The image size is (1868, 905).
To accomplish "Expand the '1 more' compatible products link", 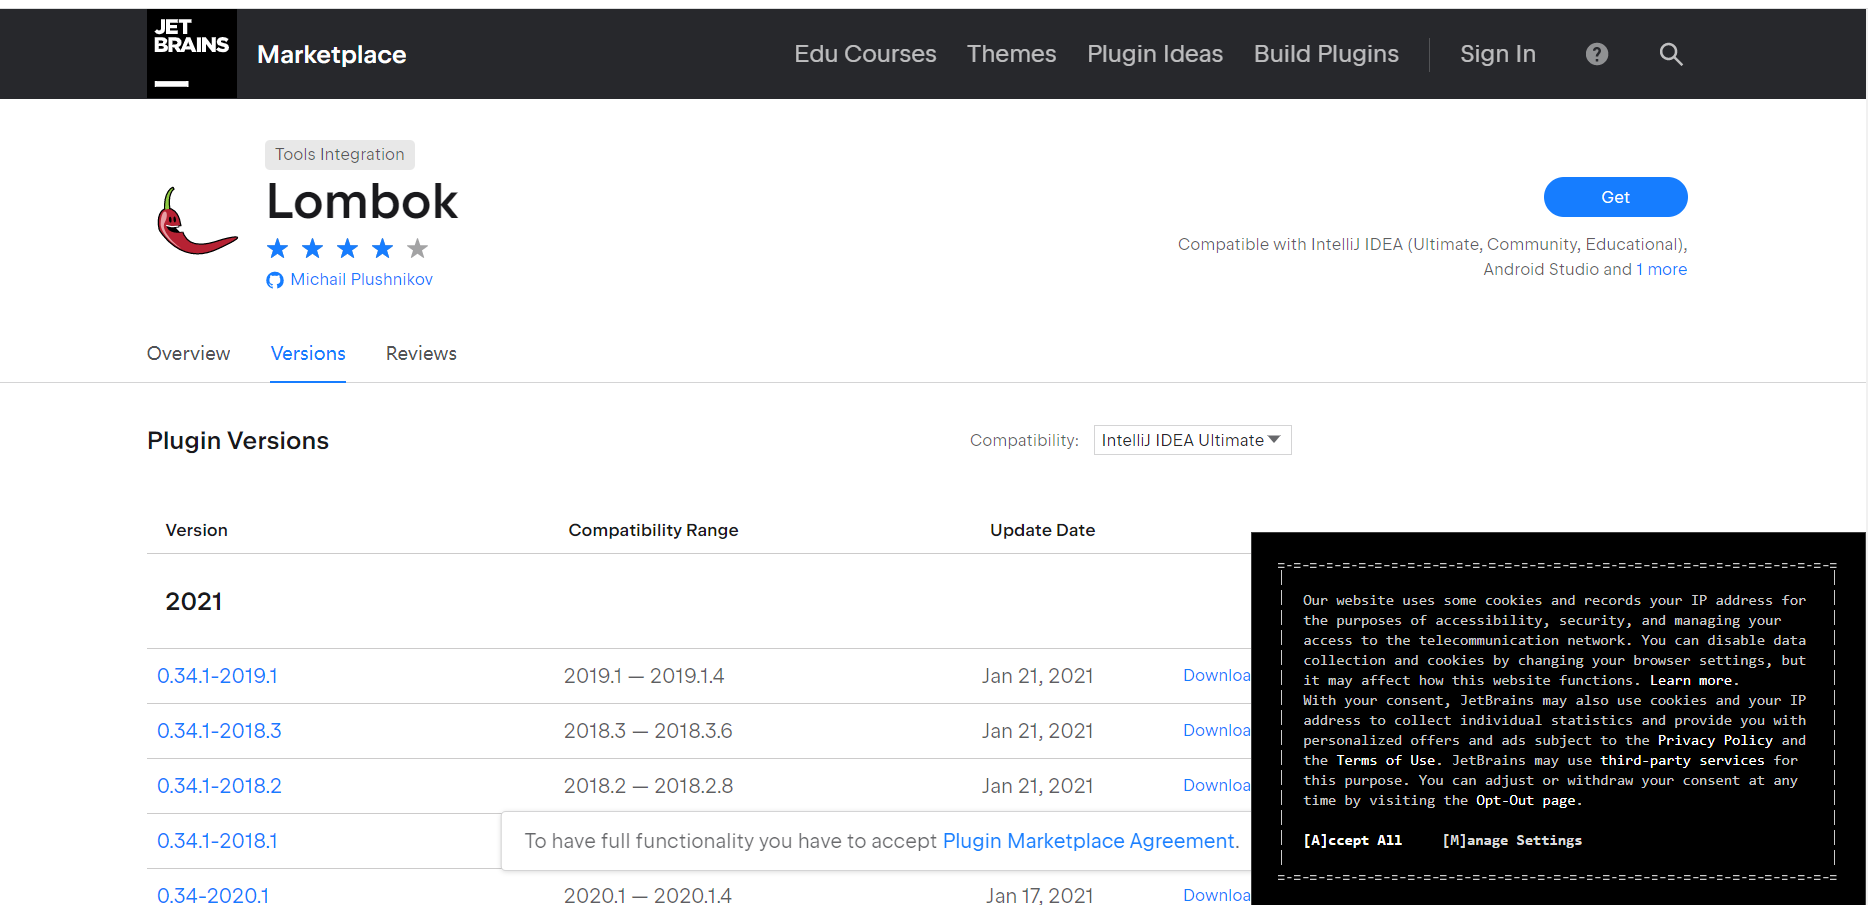I will pyautogui.click(x=1661, y=269).
